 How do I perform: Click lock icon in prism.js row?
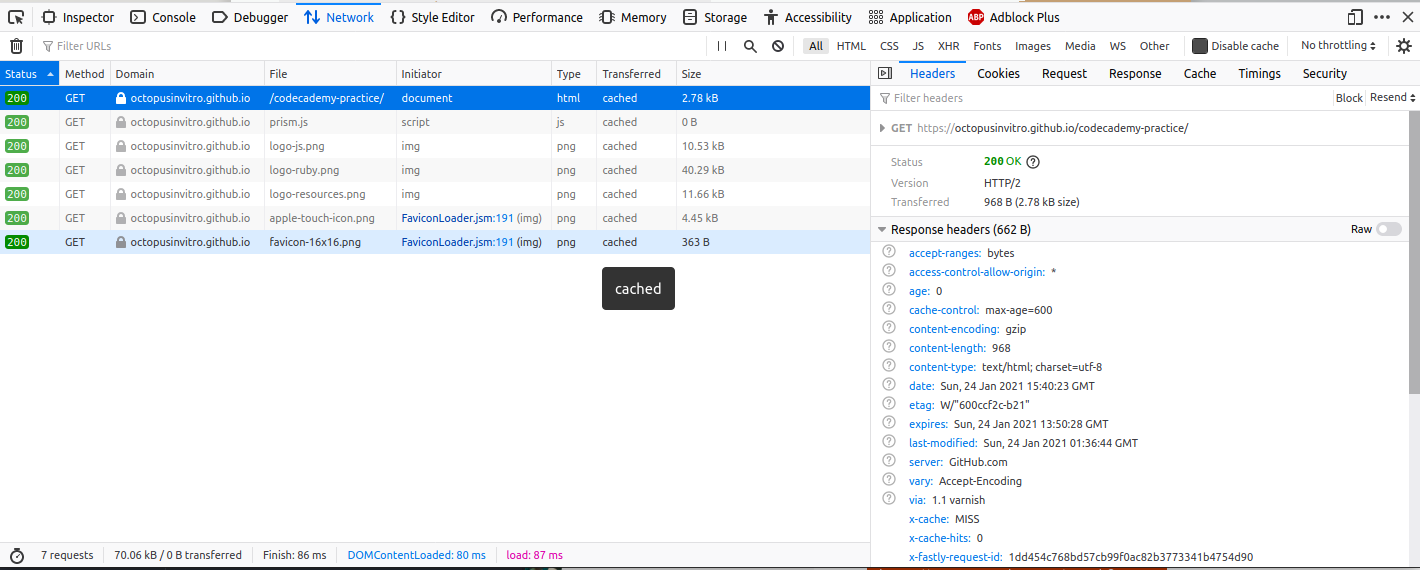pos(121,122)
